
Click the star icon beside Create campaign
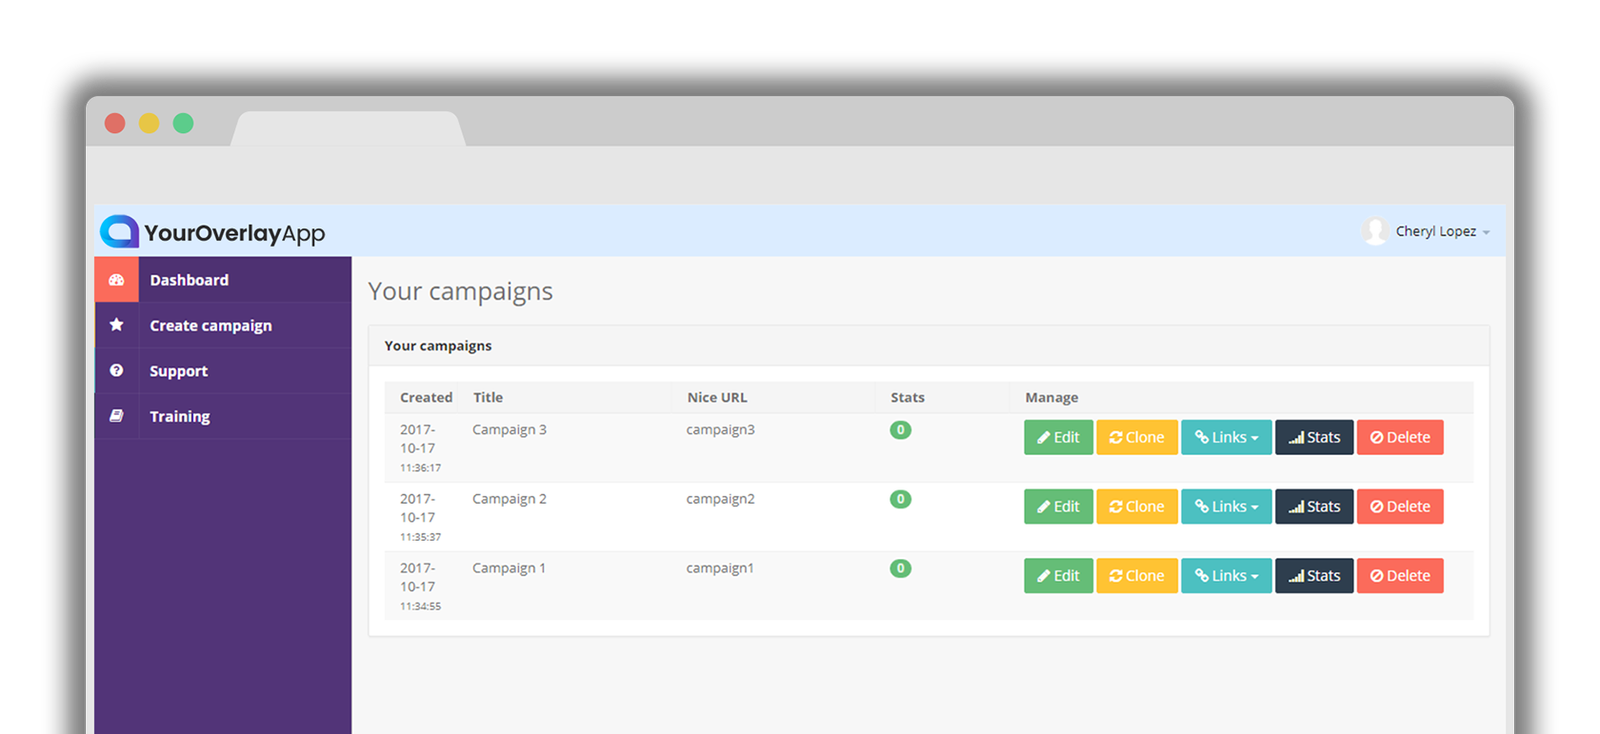tap(117, 325)
